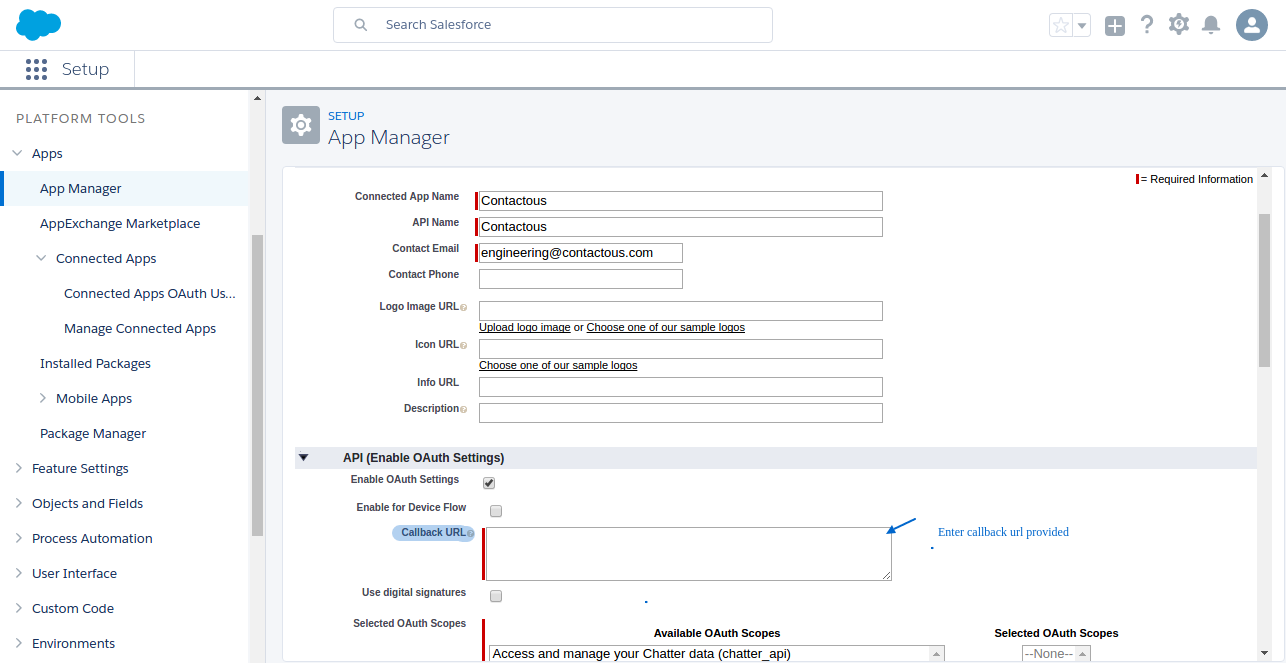
Task: Choose sample logos link under Logo Image URL
Action: pyautogui.click(x=666, y=328)
